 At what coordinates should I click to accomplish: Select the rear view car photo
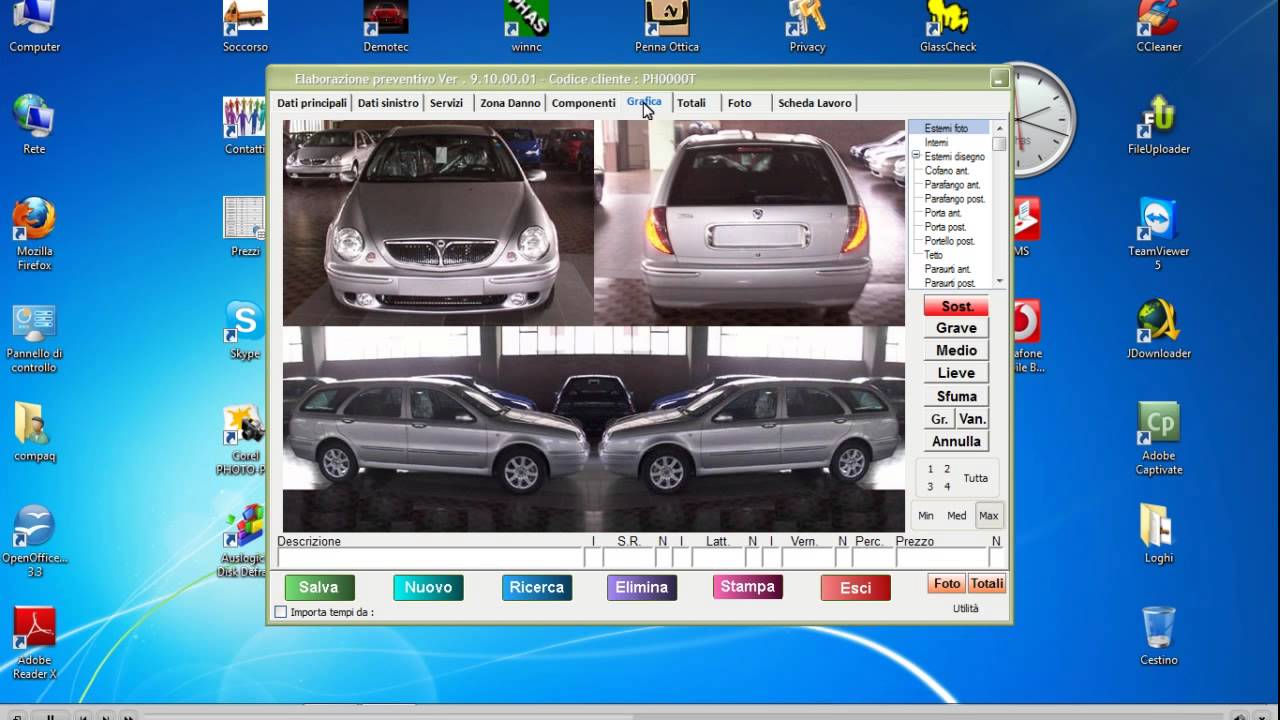[749, 222]
